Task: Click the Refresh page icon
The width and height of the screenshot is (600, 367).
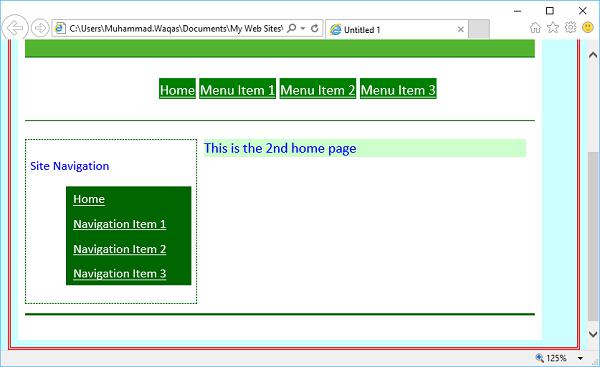Action: click(315, 28)
